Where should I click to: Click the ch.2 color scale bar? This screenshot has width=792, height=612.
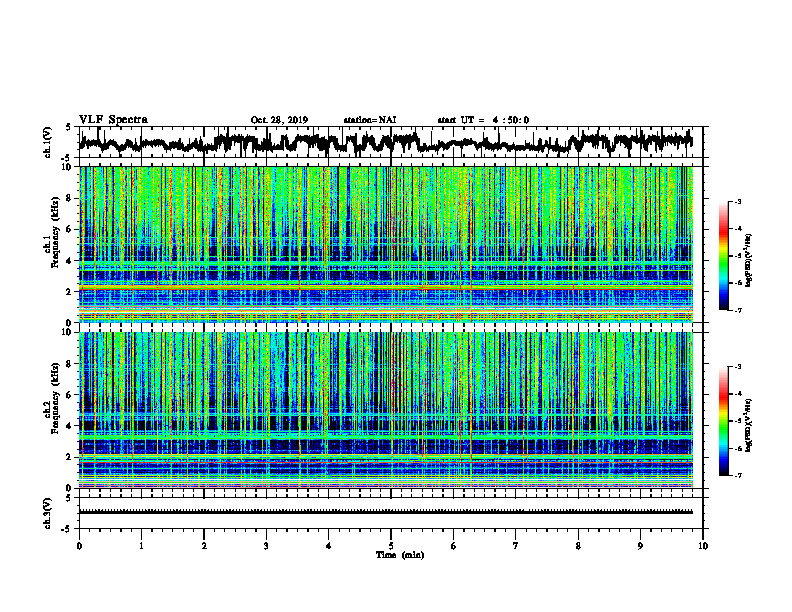pos(723,421)
